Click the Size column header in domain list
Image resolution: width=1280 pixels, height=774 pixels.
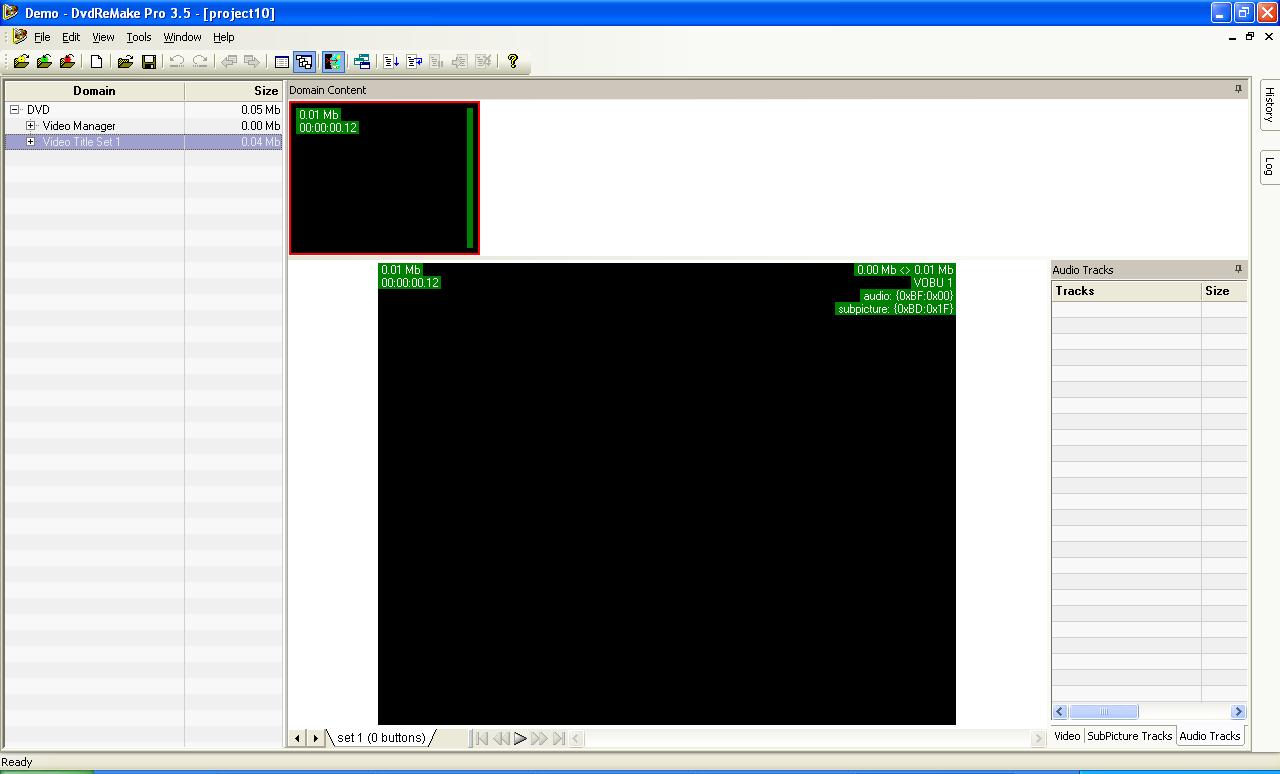click(234, 91)
